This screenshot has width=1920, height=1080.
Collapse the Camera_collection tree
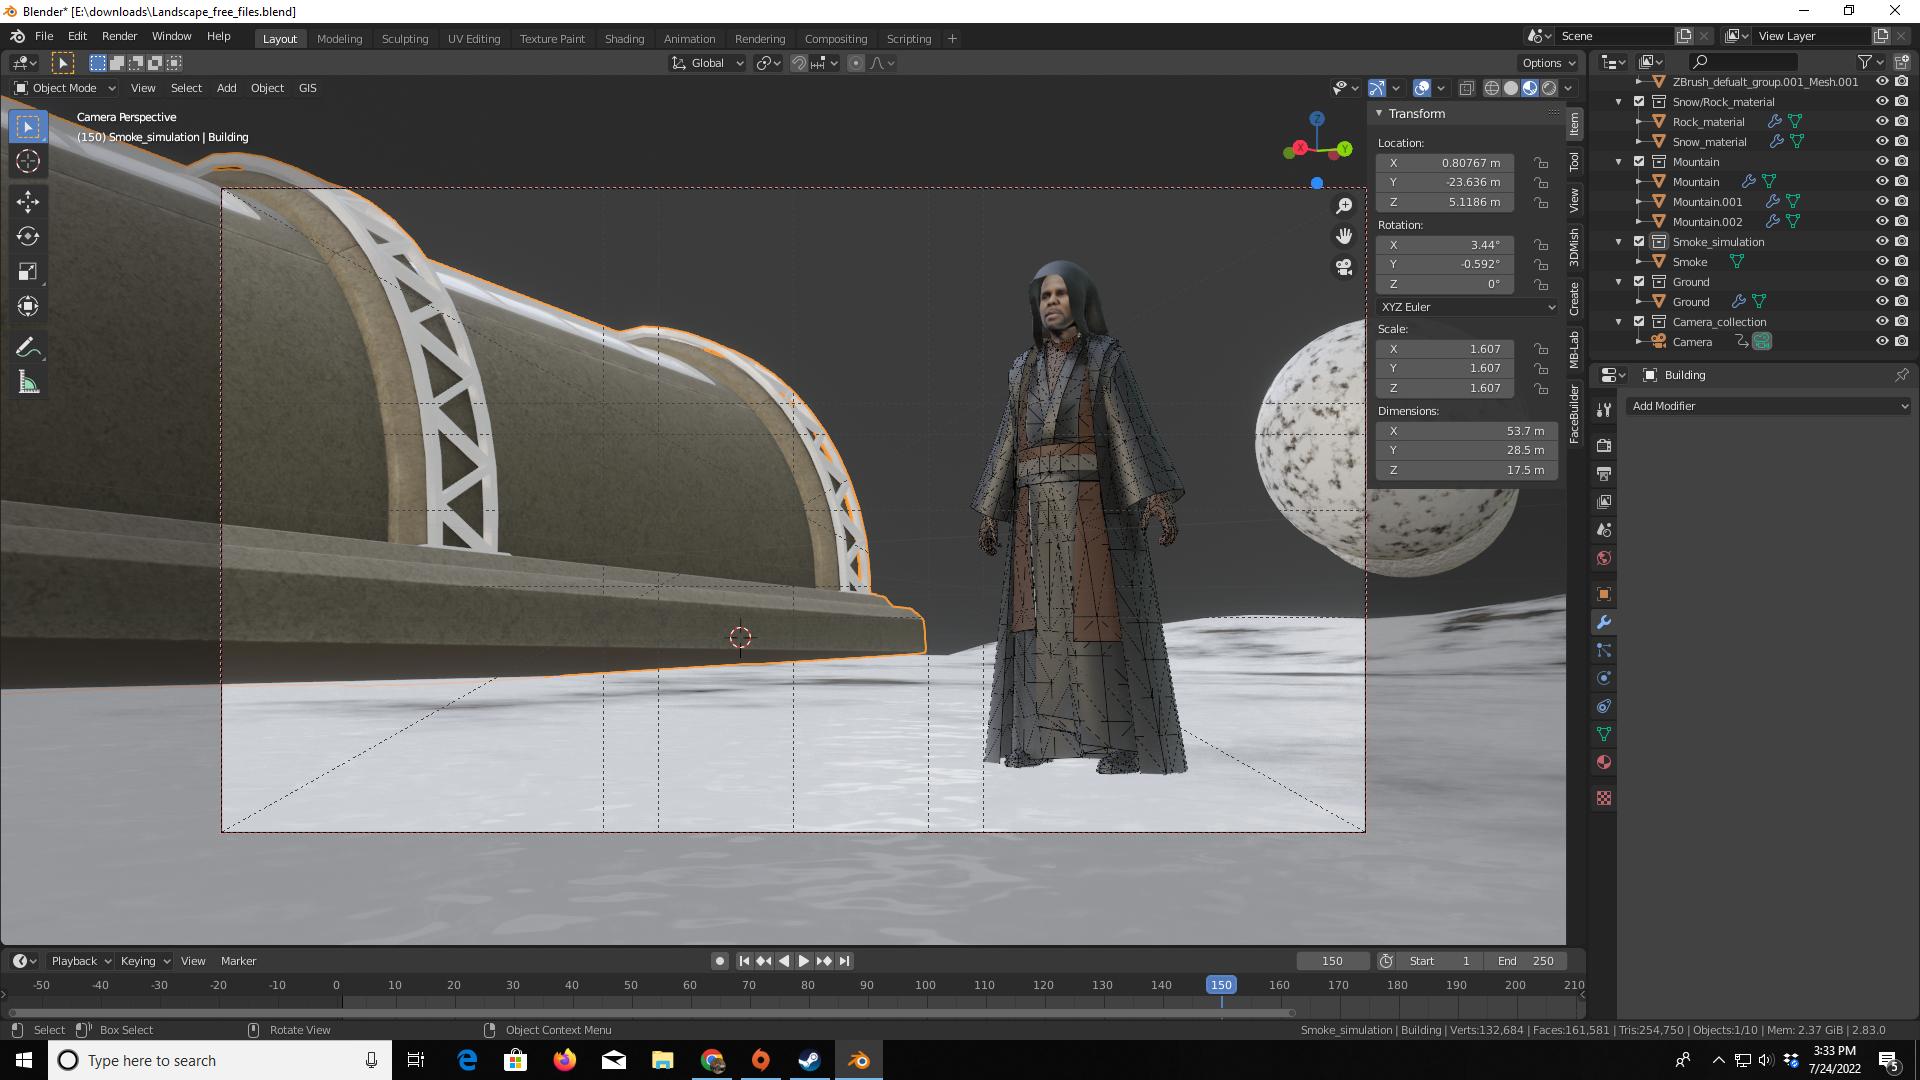(1619, 322)
